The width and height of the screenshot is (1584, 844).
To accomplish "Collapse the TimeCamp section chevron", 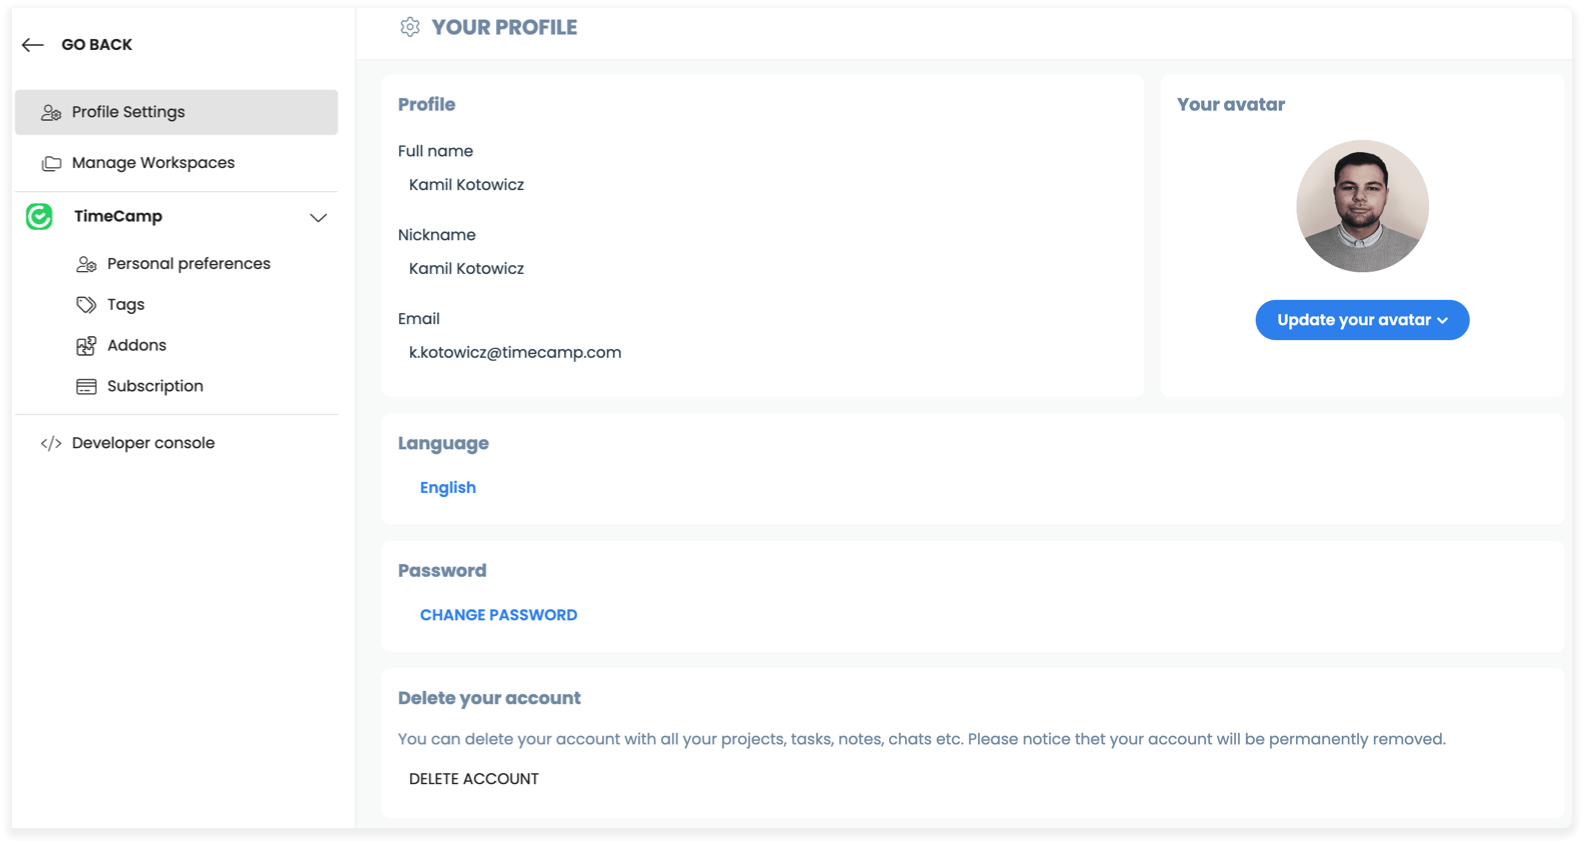I will pyautogui.click(x=318, y=217).
